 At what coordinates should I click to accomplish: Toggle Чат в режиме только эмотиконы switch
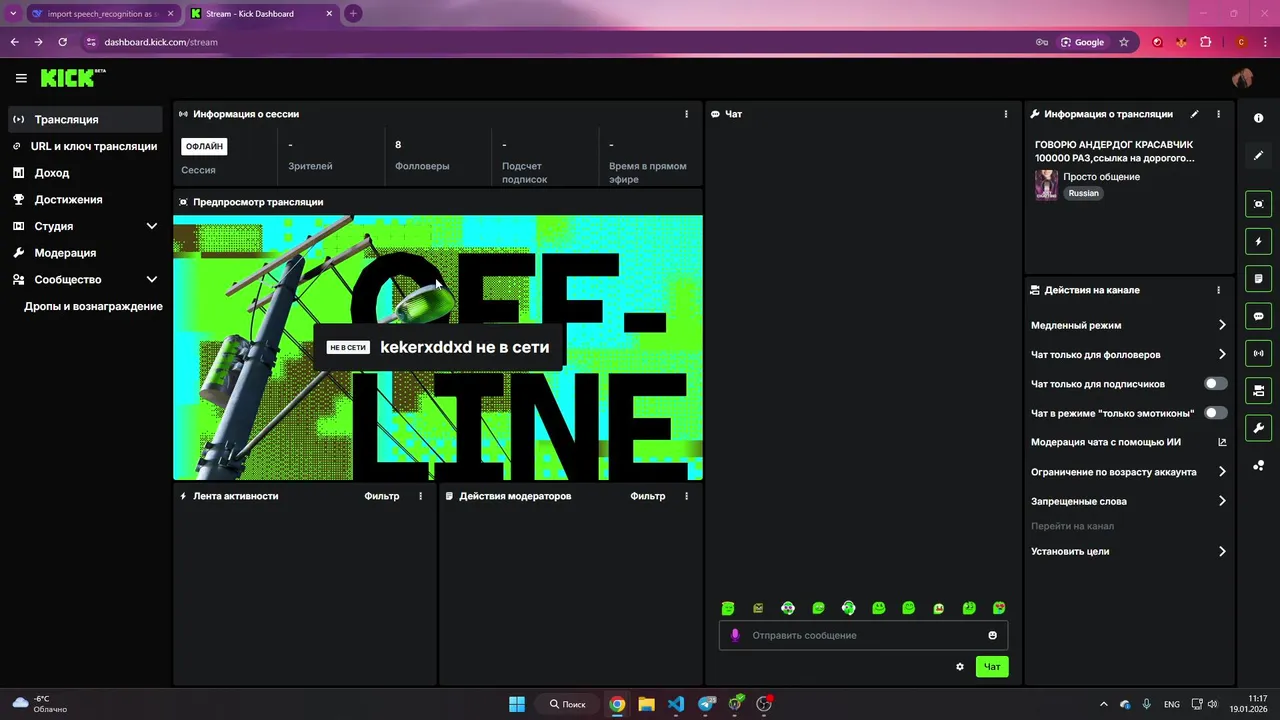pos(1215,412)
